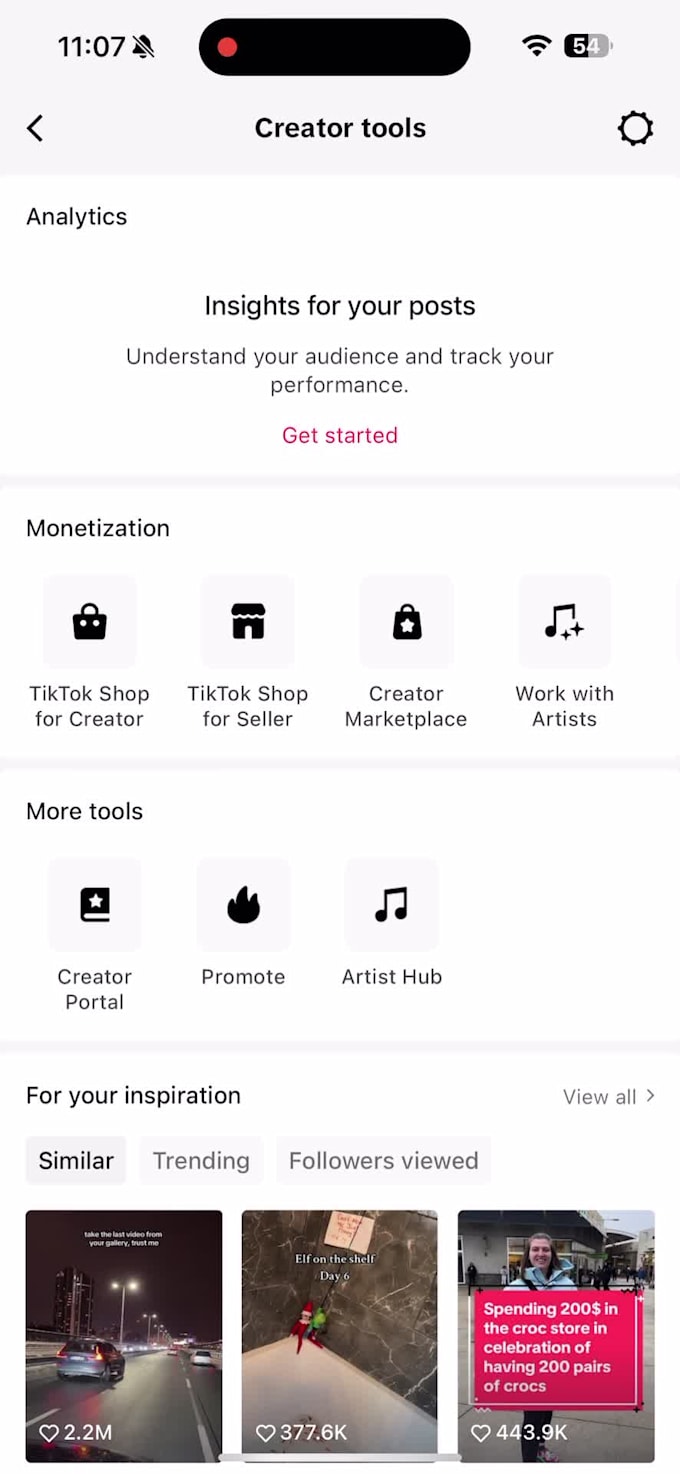
Task: Tap the battery indicator showing 54 percent
Action: (585, 45)
